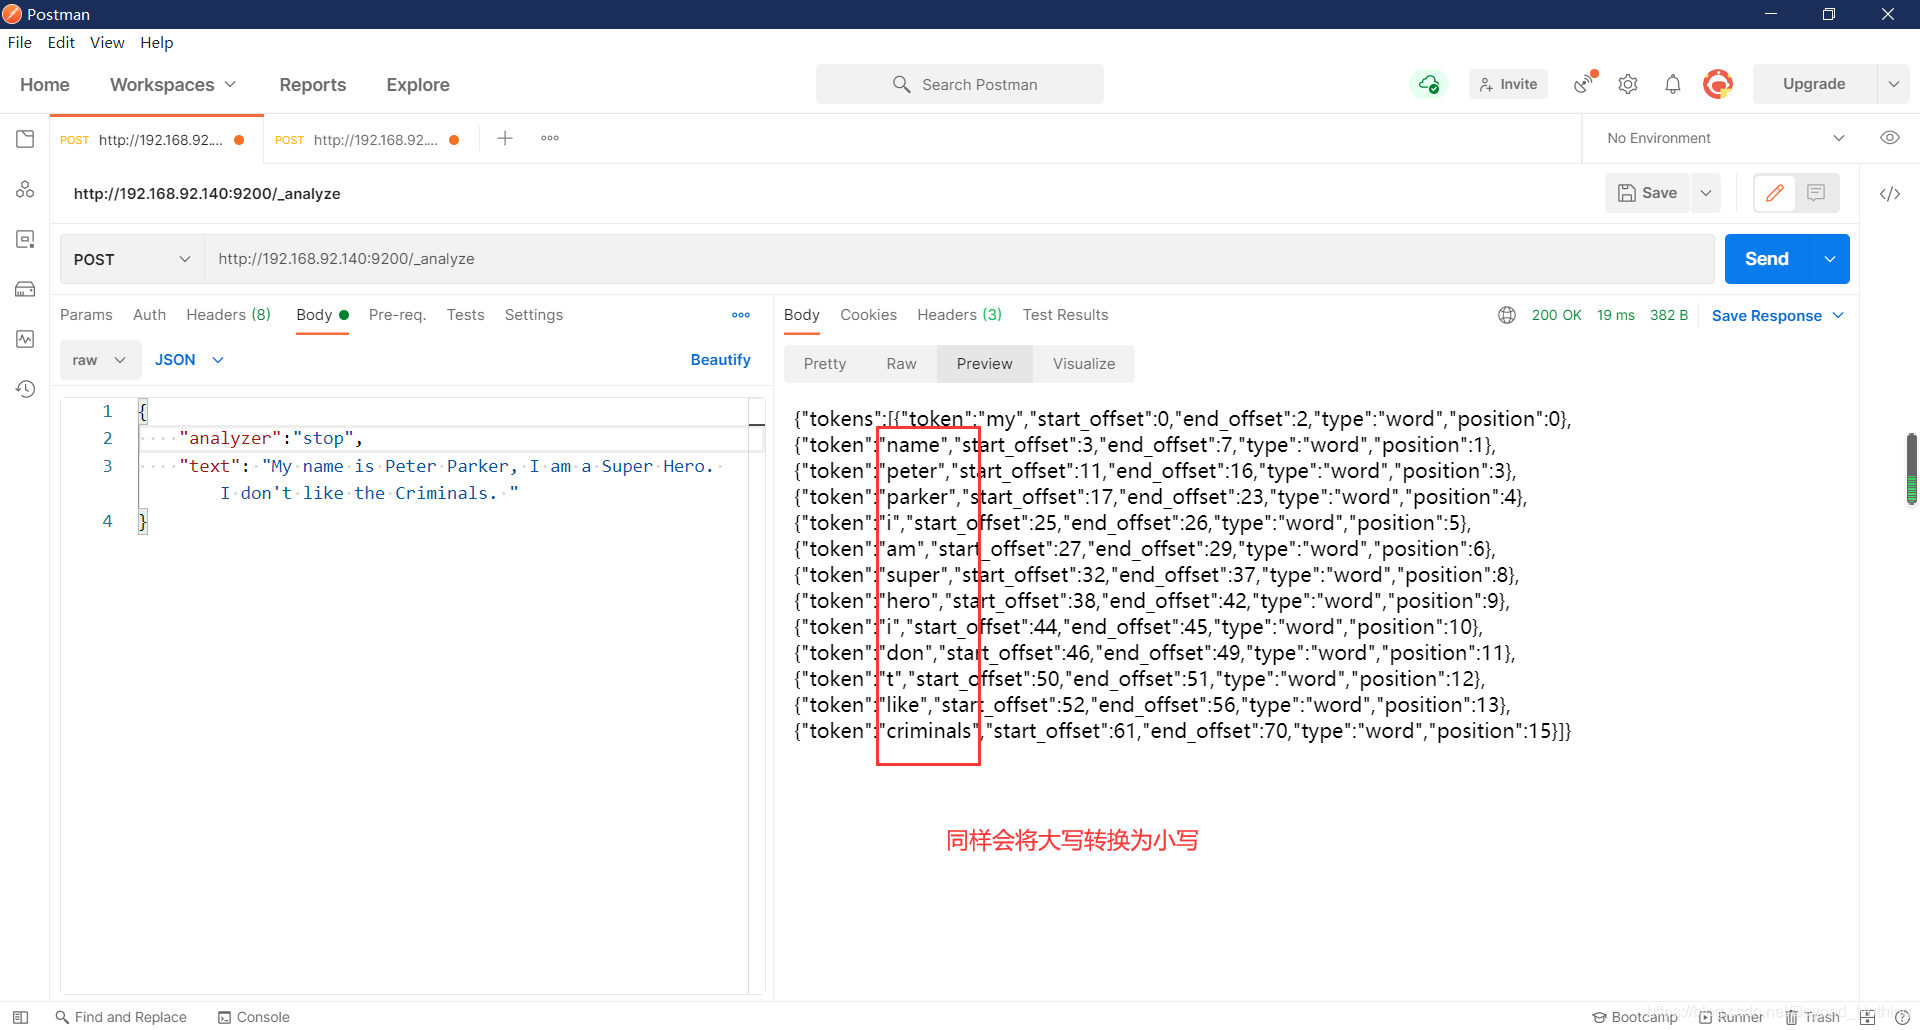
Task: Open Find and Replace
Action: point(121,1017)
